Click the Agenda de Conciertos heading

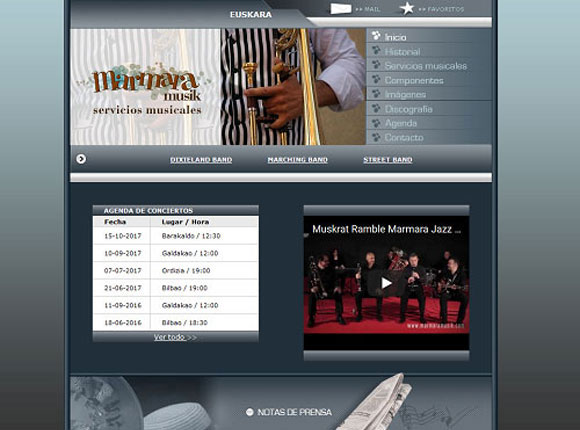[x=148, y=211]
